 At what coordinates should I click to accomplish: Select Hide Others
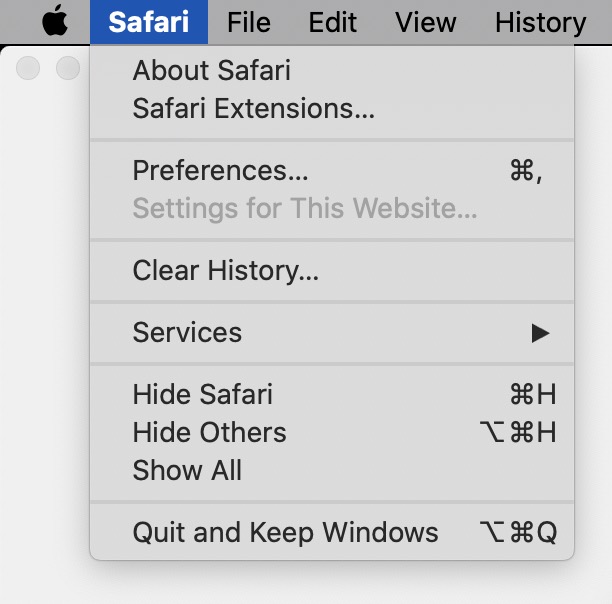pos(209,433)
